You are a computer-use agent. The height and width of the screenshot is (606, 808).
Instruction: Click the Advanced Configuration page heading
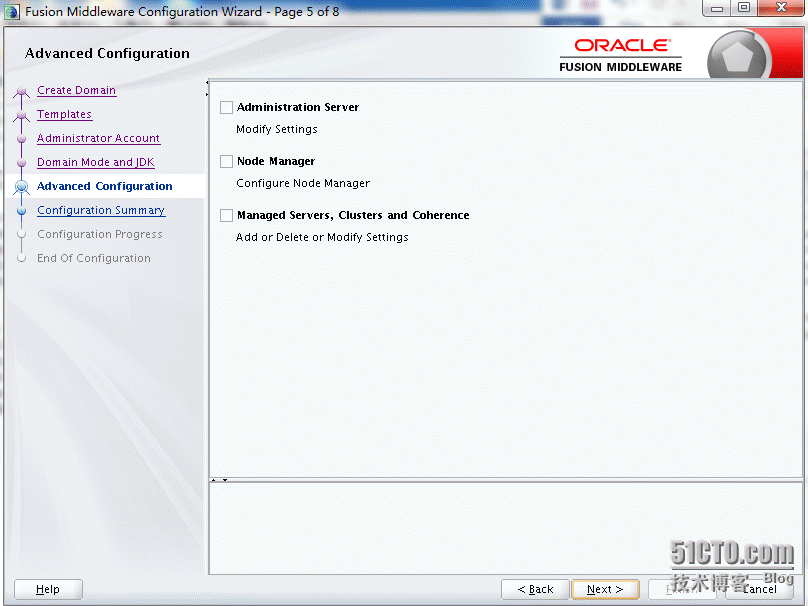(107, 53)
